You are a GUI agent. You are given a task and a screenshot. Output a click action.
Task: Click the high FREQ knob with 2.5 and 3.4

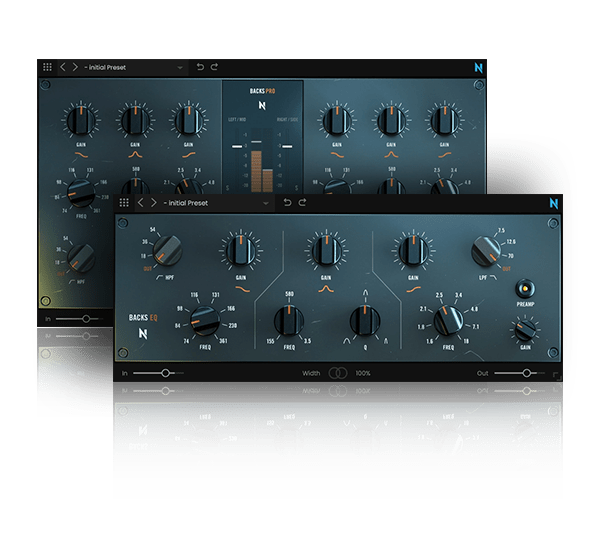tap(448, 321)
